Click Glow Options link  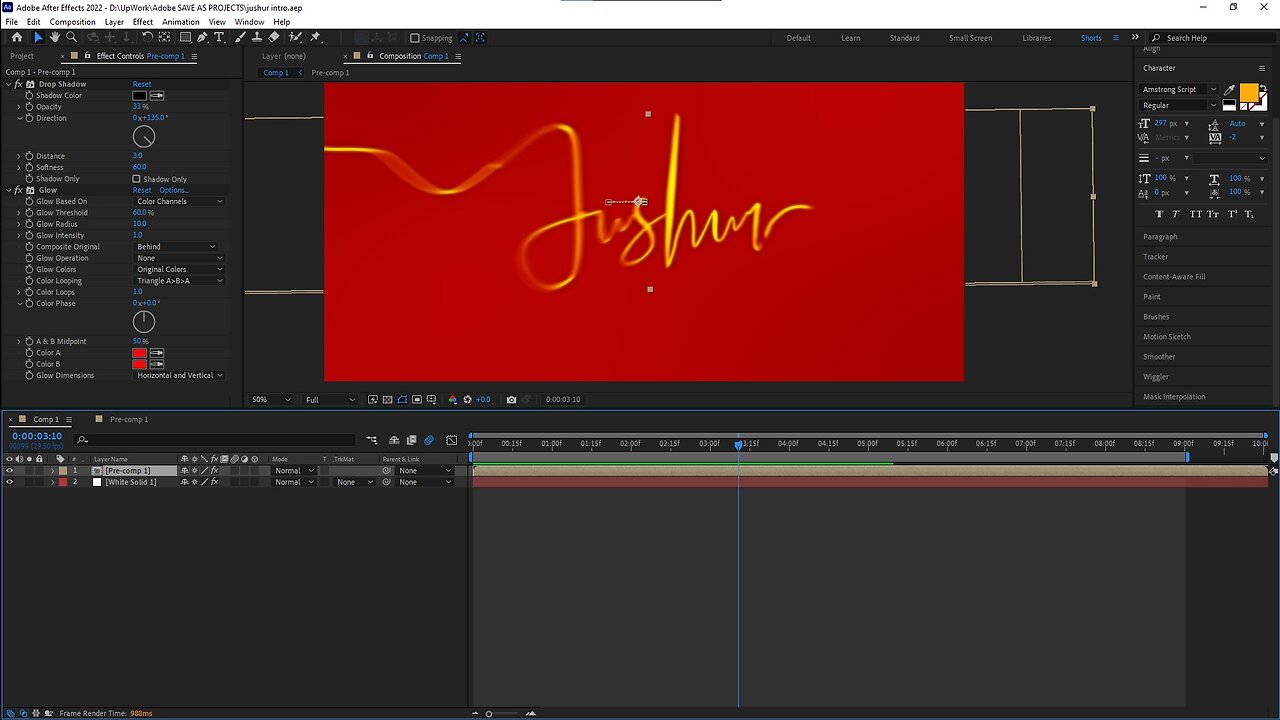tap(174, 190)
